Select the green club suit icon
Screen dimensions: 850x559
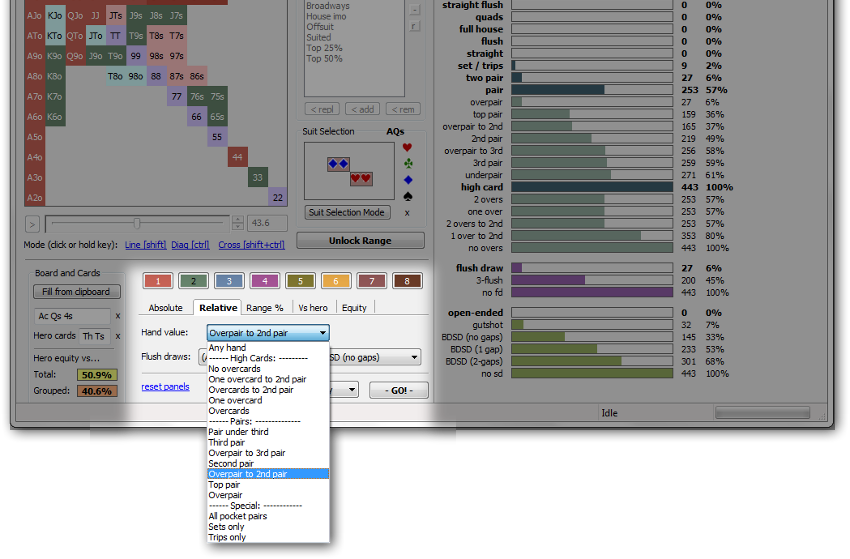[x=406, y=162]
